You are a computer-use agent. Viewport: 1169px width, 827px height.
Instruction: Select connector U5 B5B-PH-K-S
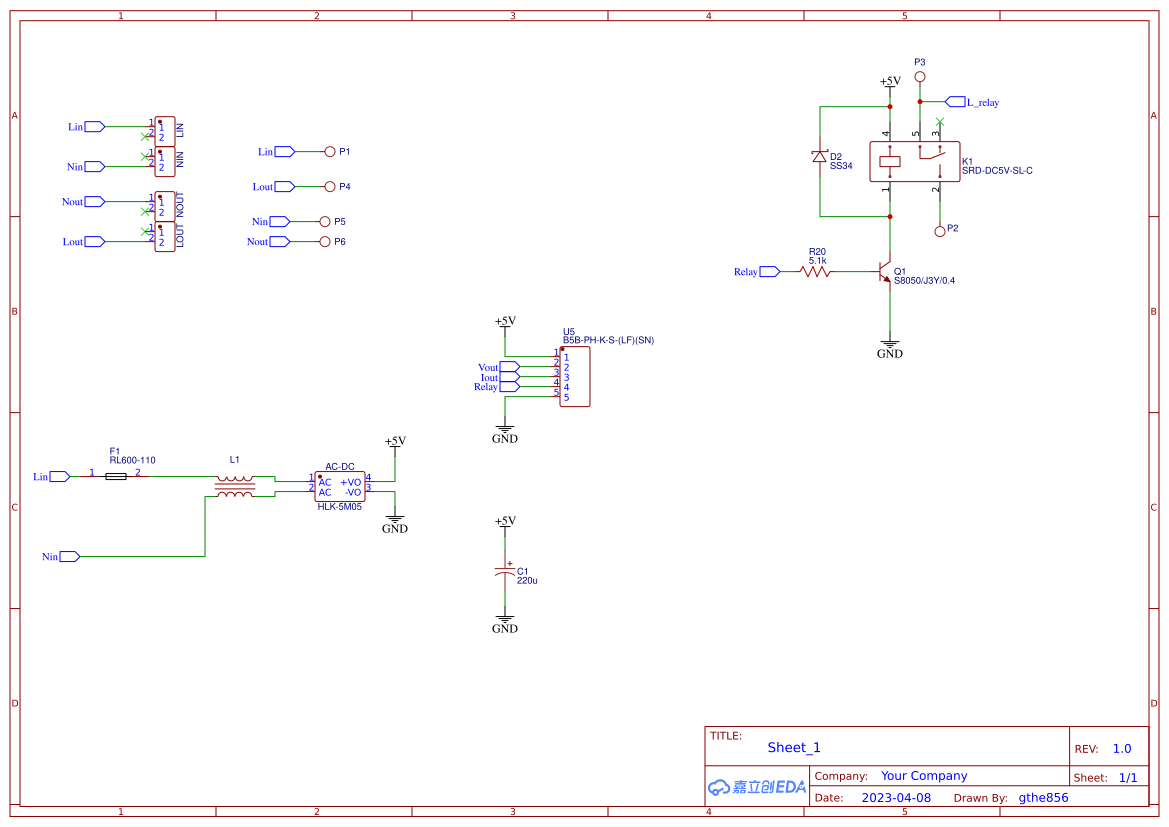pyautogui.click(x=575, y=377)
